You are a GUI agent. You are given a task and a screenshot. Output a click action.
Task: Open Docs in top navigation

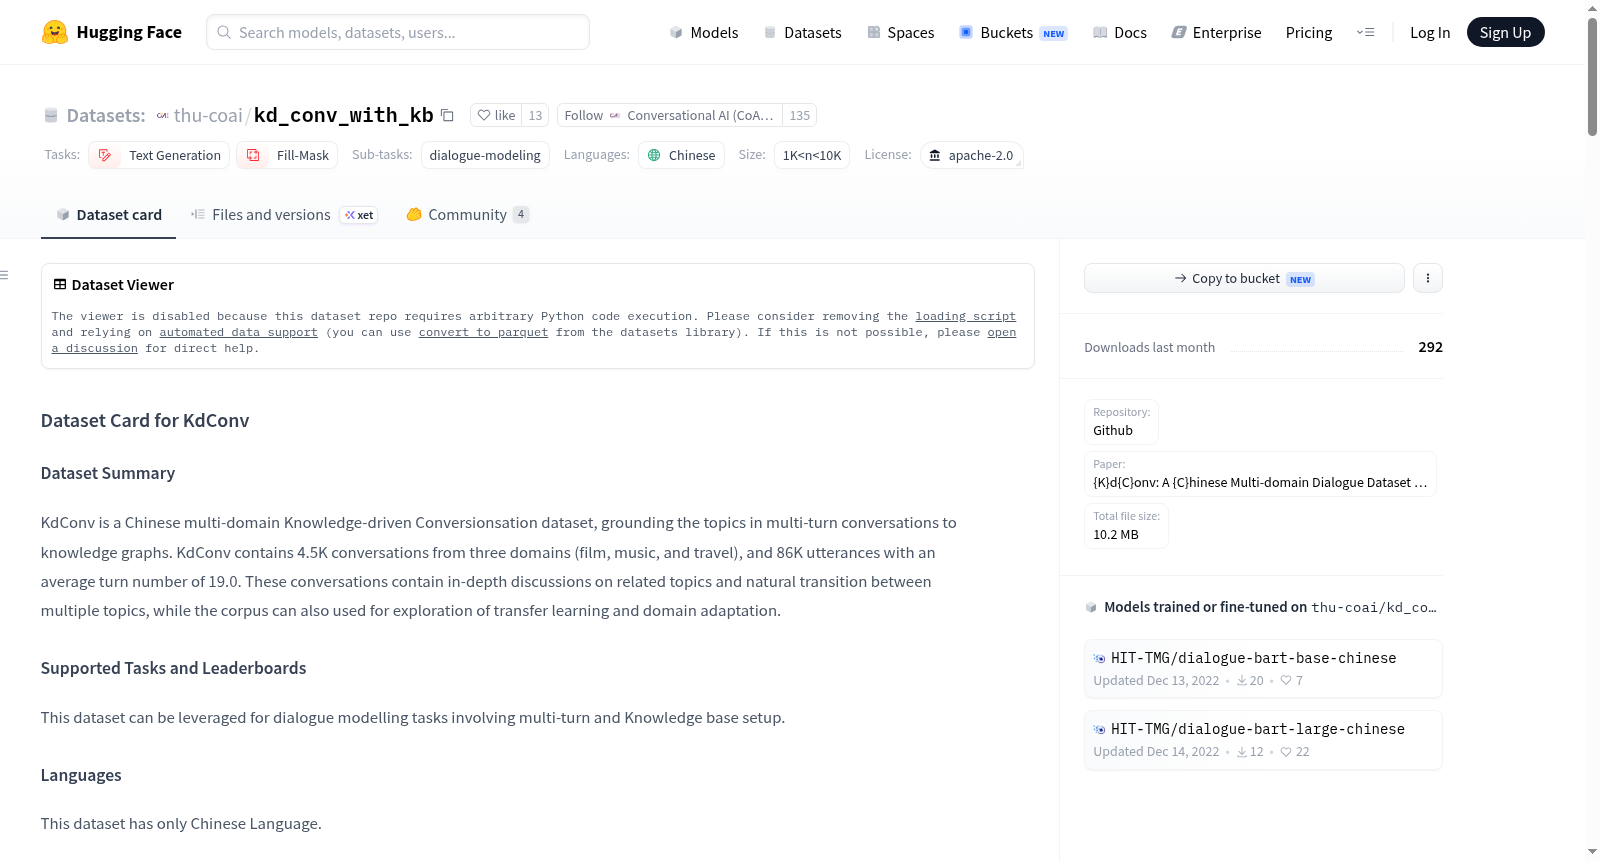click(1119, 32)
